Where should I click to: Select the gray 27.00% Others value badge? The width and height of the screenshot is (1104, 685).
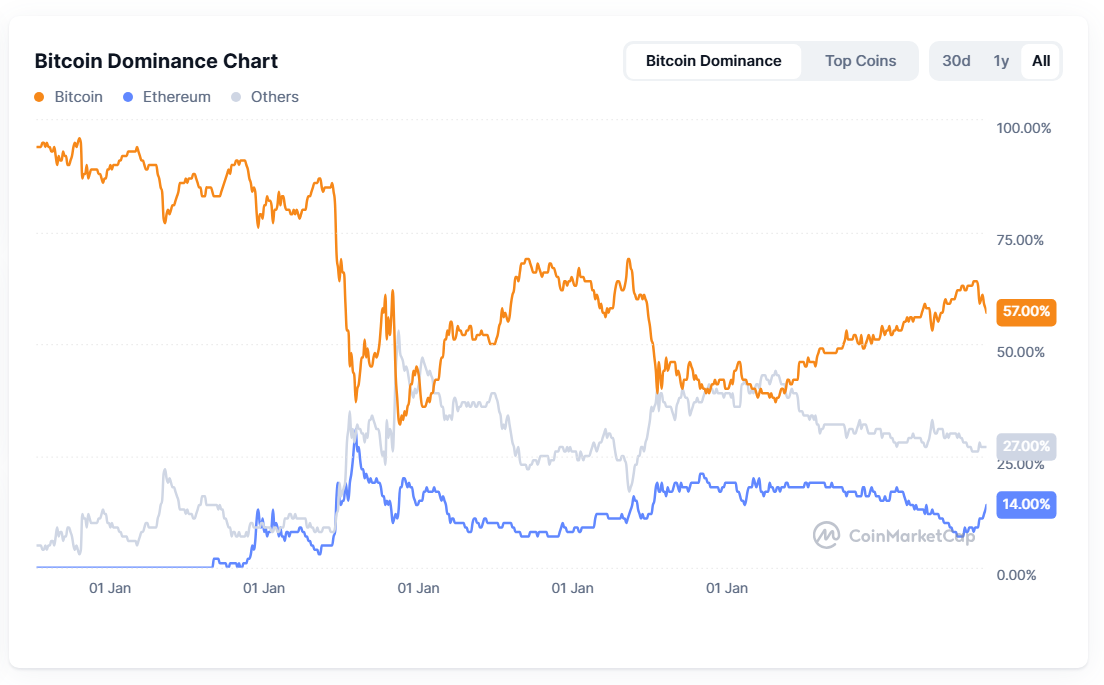[x=1026, y=446]
